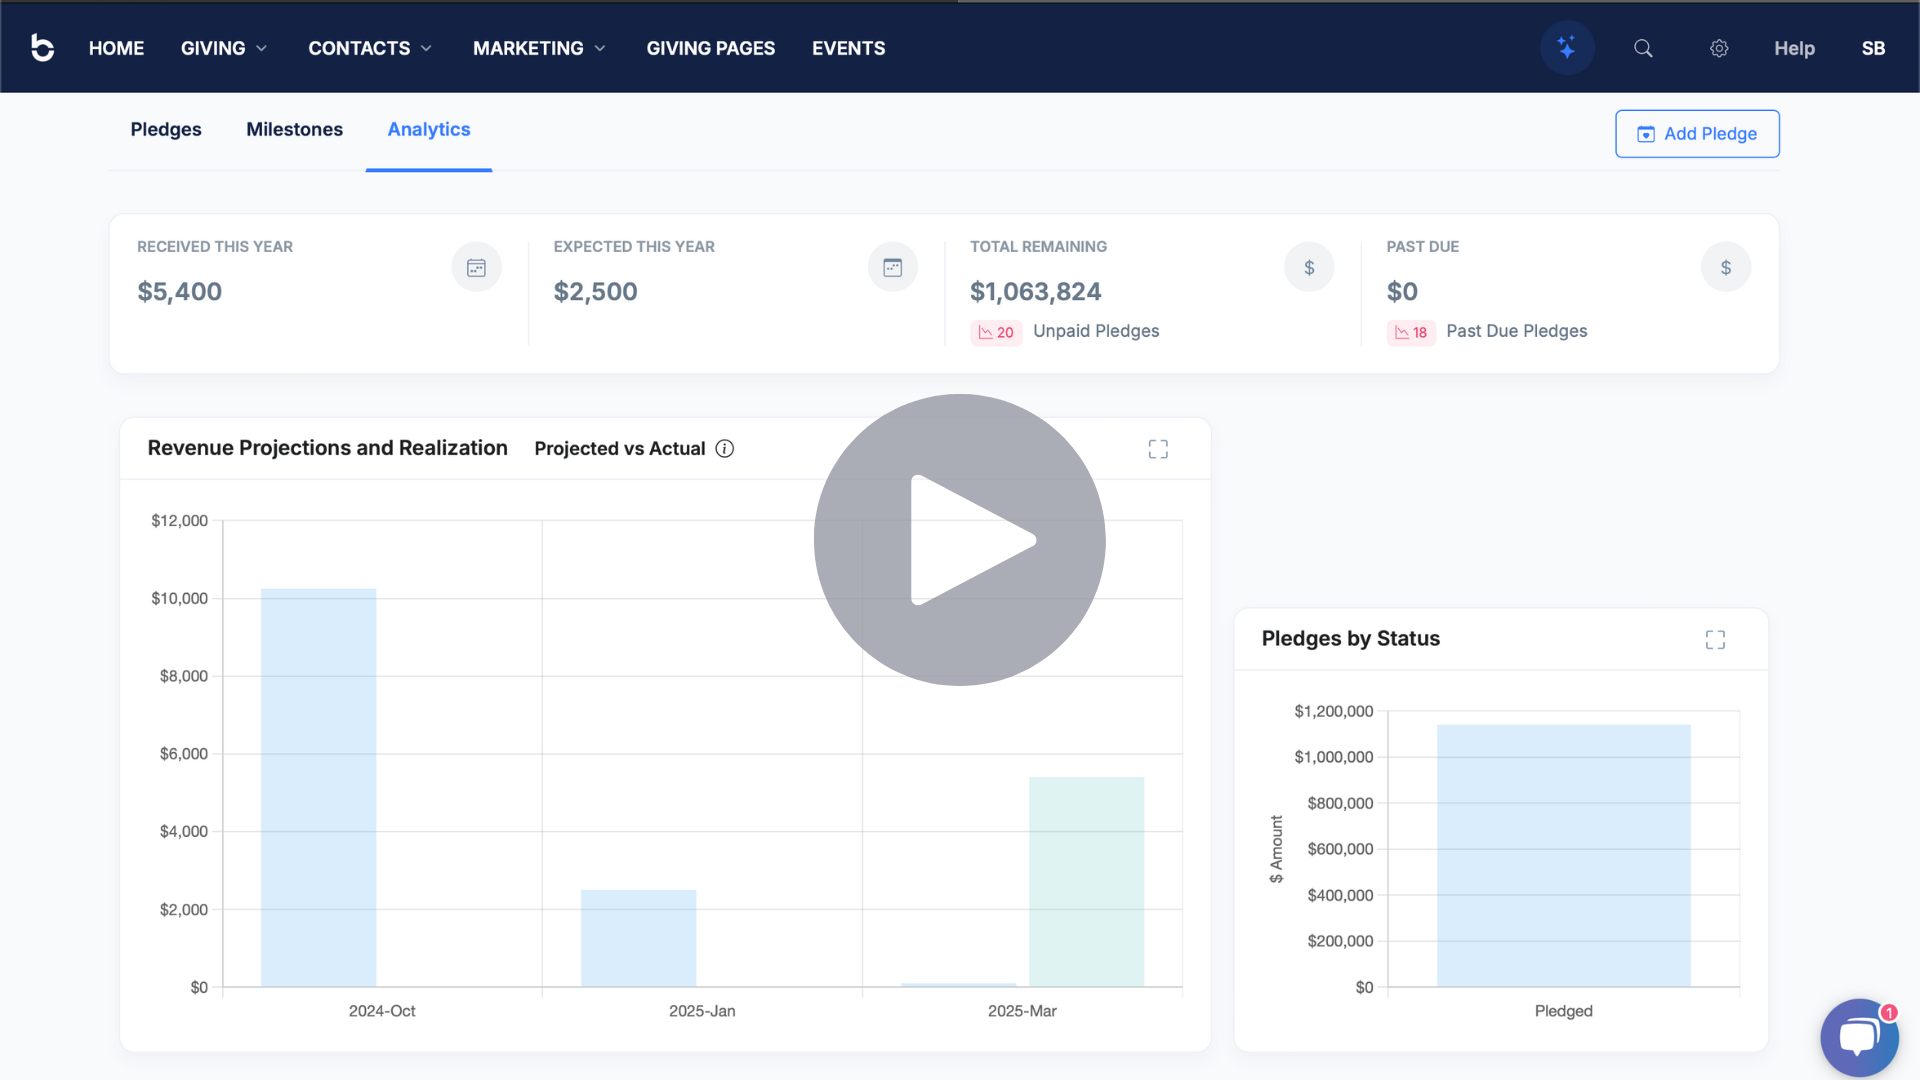
Task: Go to Home in navigation
Action: point(116,48)
